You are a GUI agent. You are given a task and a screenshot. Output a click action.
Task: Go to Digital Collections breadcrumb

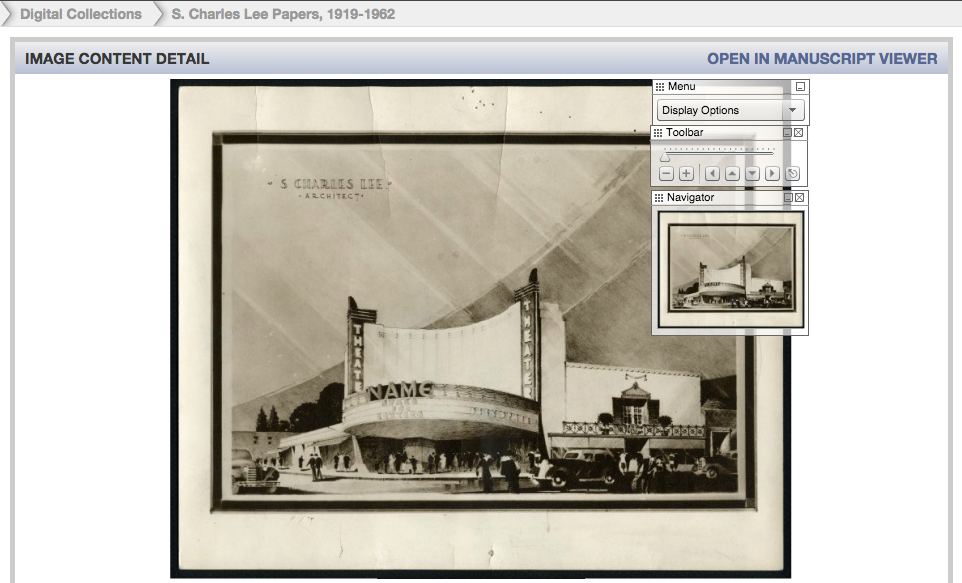[80, 14]
